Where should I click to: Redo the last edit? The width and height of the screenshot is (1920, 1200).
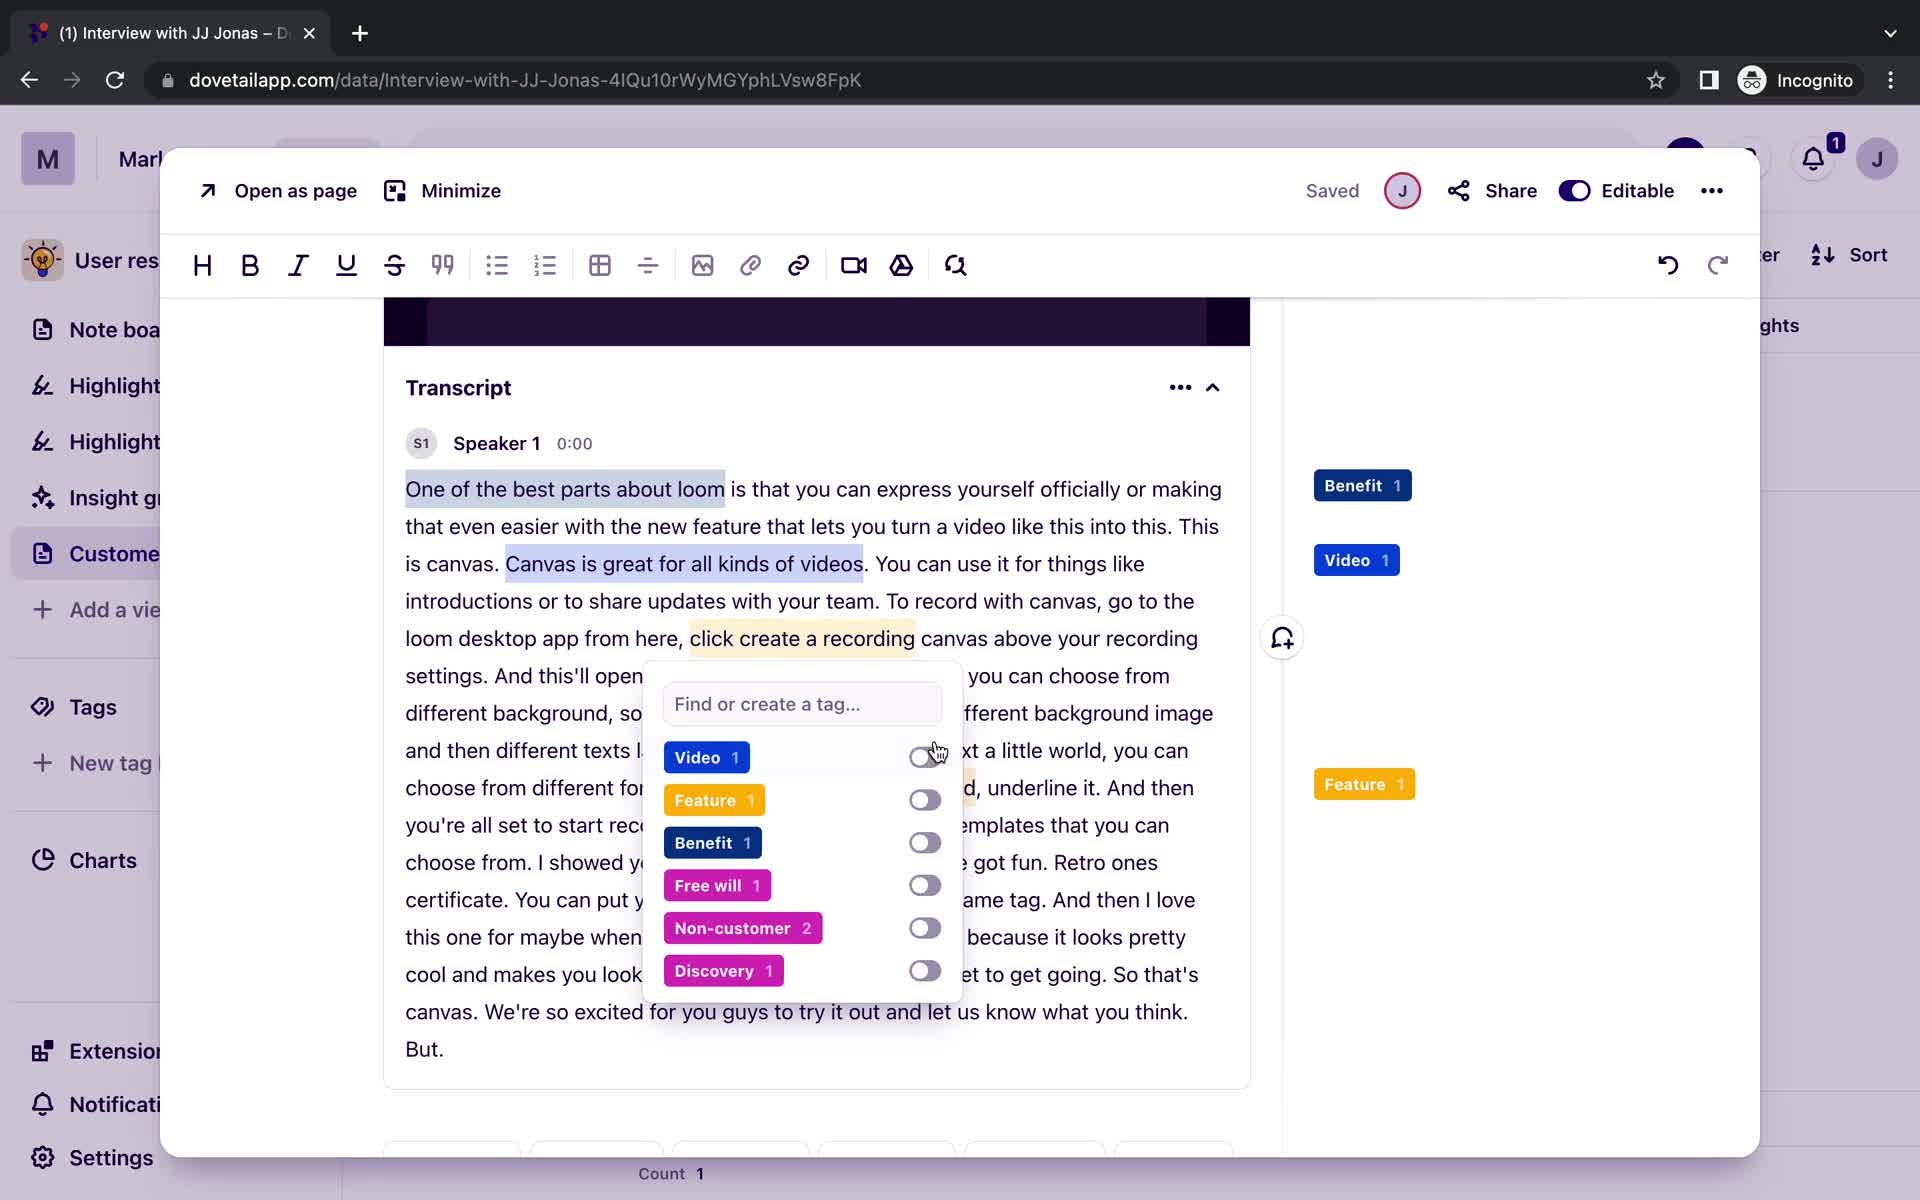[1717, 265]
